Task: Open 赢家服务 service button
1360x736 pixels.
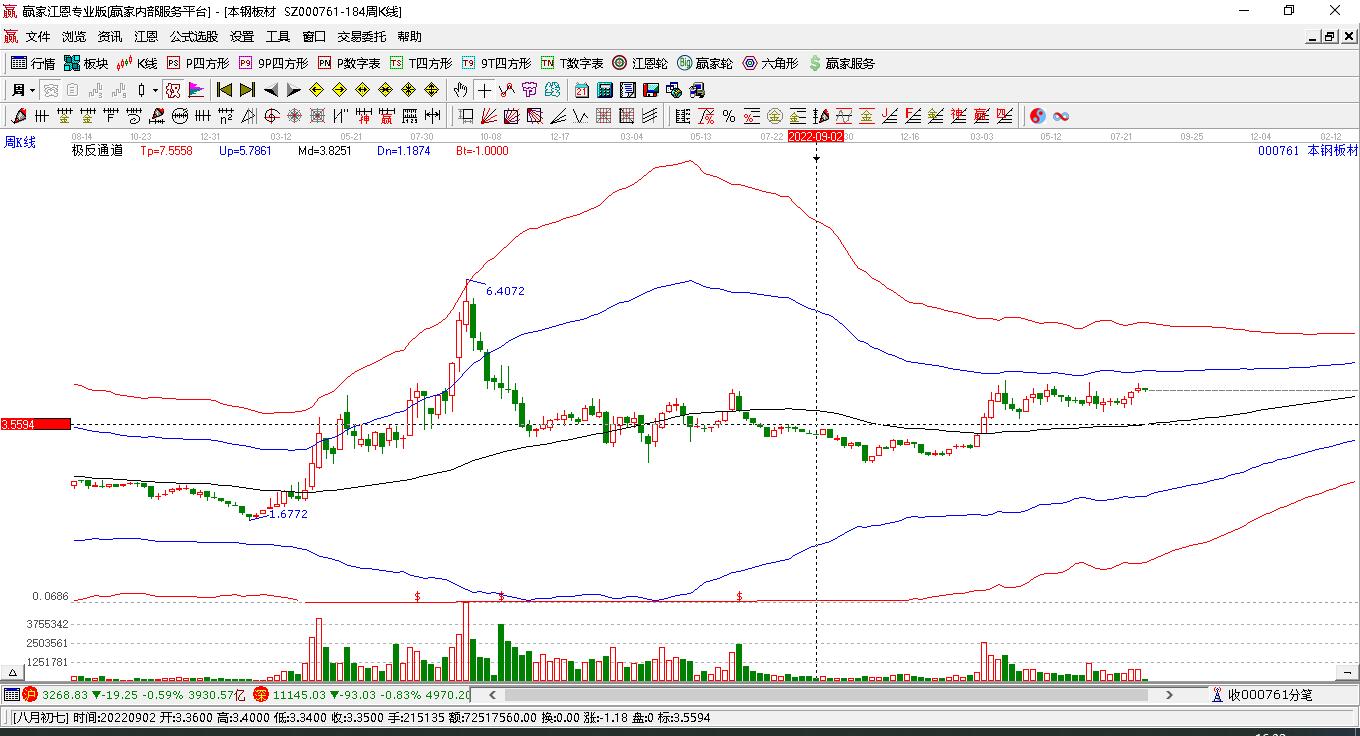Action: (842, 63)
